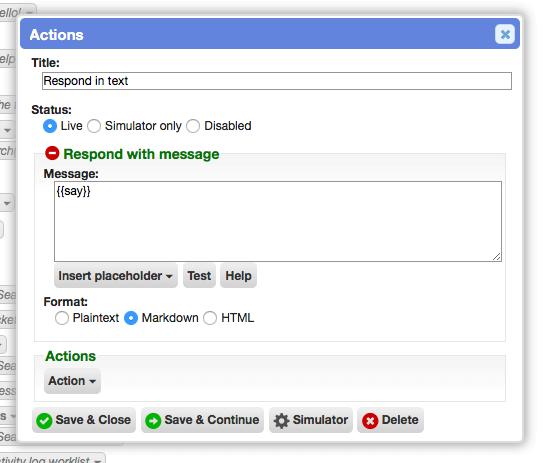Click the gear icon on the Simulator button

tap(281, 421)
